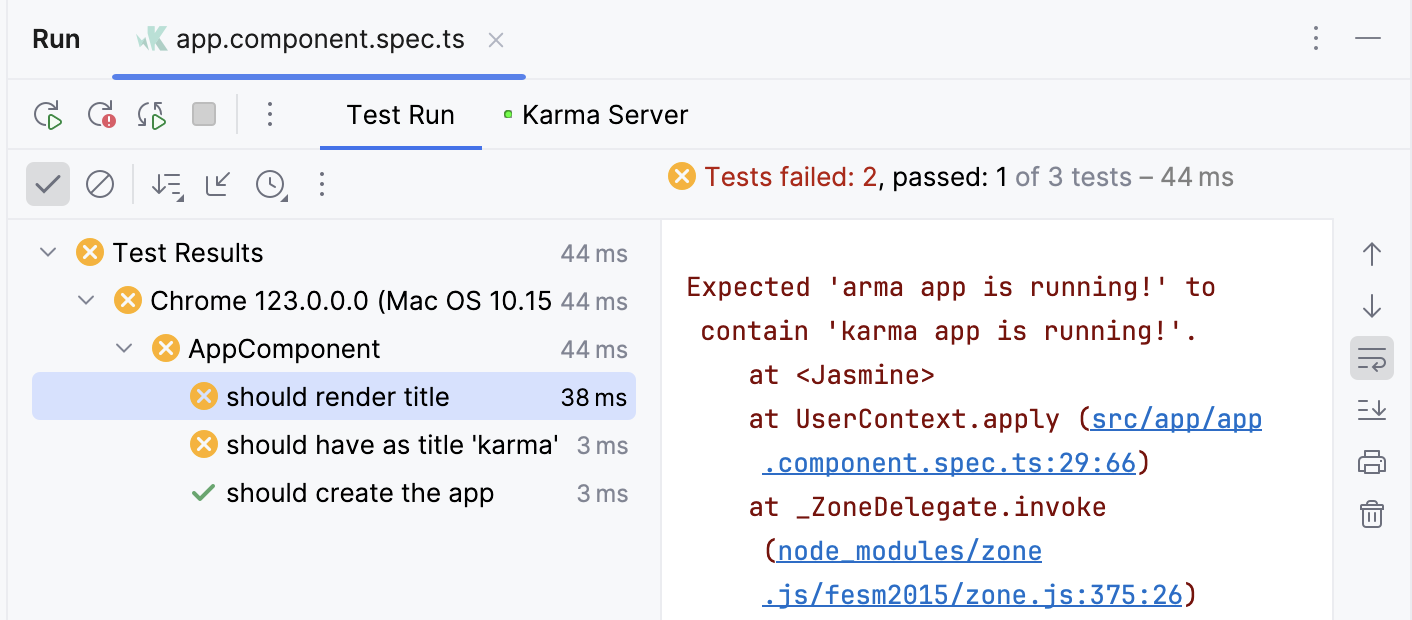
Task: Collapse the Test Results tree node
Action: (x=47, y=252)
